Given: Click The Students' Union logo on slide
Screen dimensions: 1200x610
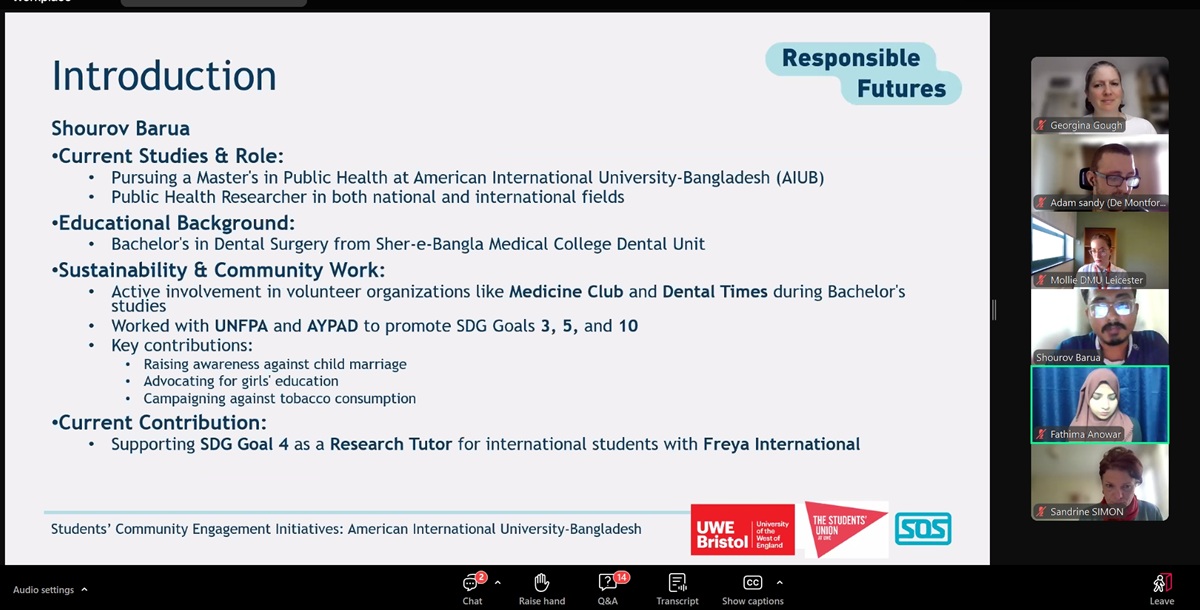Looking at the screenshot, I should point(846,529).
